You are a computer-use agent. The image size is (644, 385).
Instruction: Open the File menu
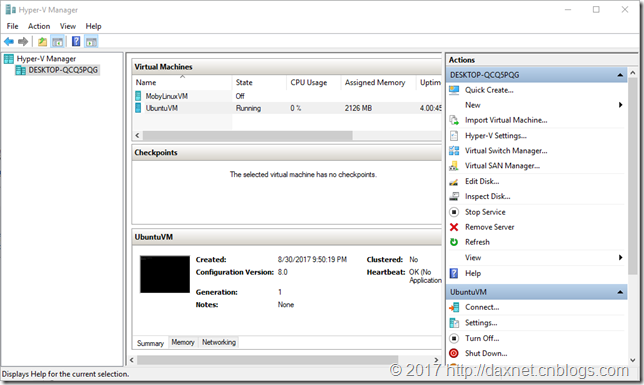pyautogui.click(x=12, y=26)
